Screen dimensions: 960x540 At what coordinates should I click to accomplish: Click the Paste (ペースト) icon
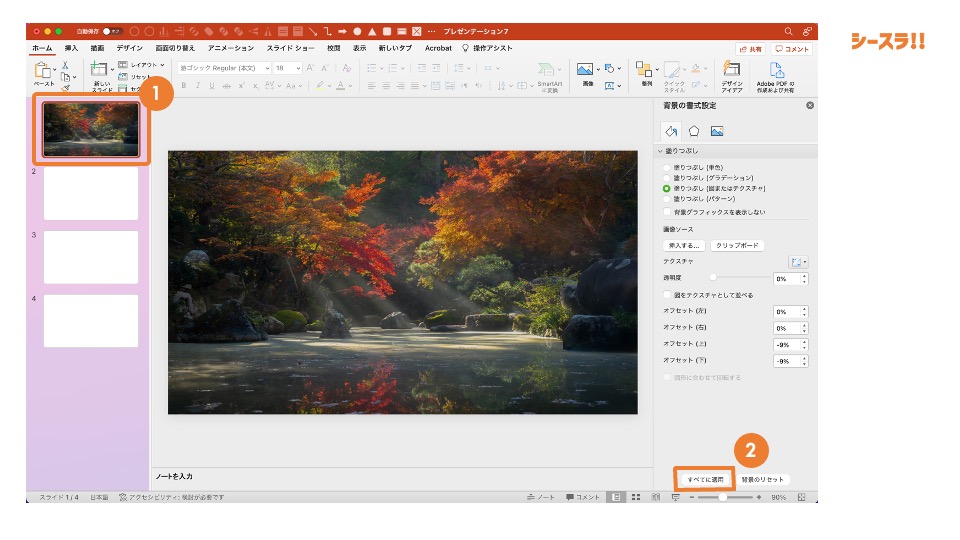pos(44,71)
